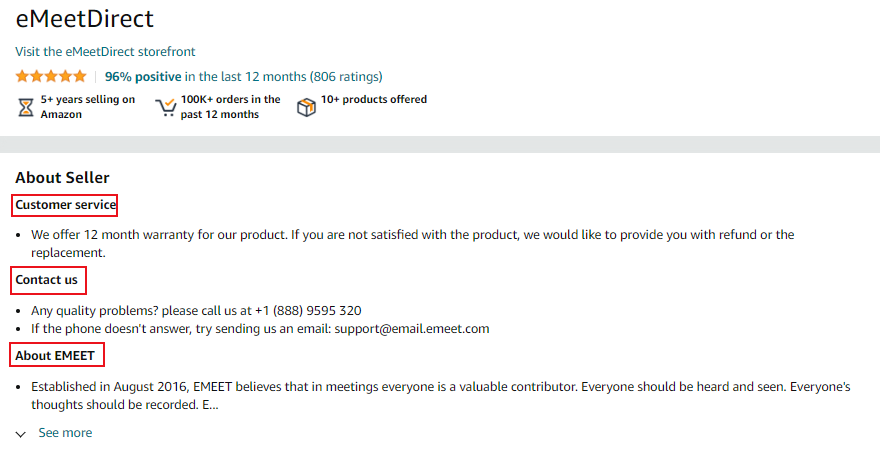Click the 100K+ orders text
Viewport: 880px width, 453px height.
(x=230, y=107)
